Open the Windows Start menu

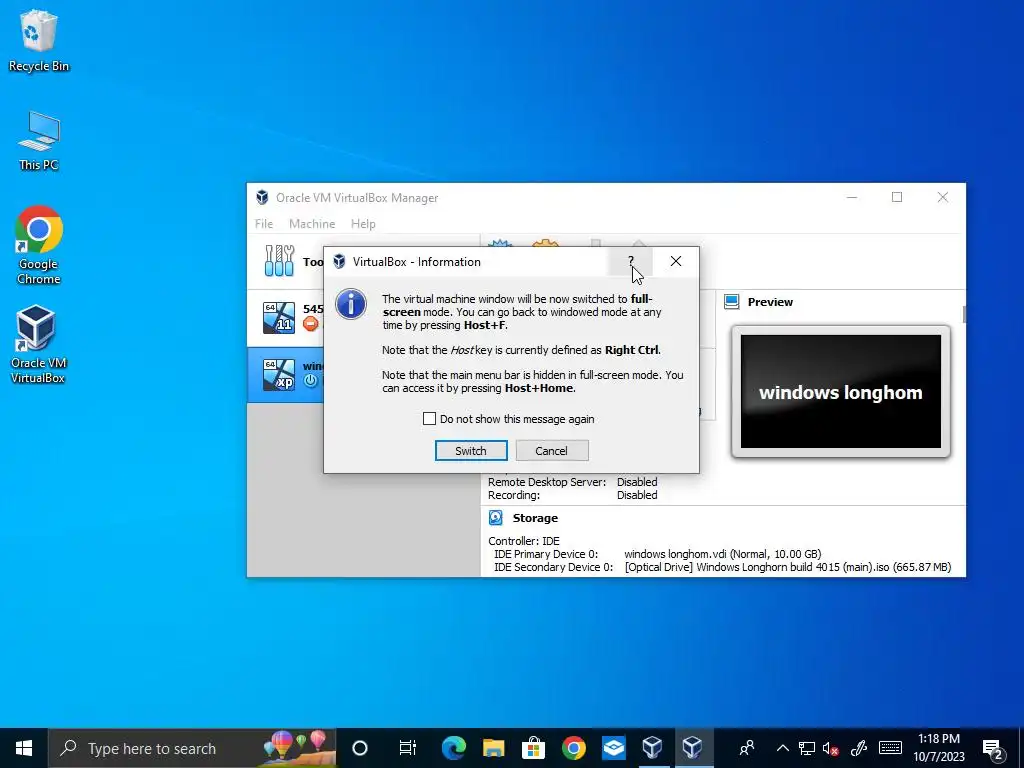[x=24, y=748]
